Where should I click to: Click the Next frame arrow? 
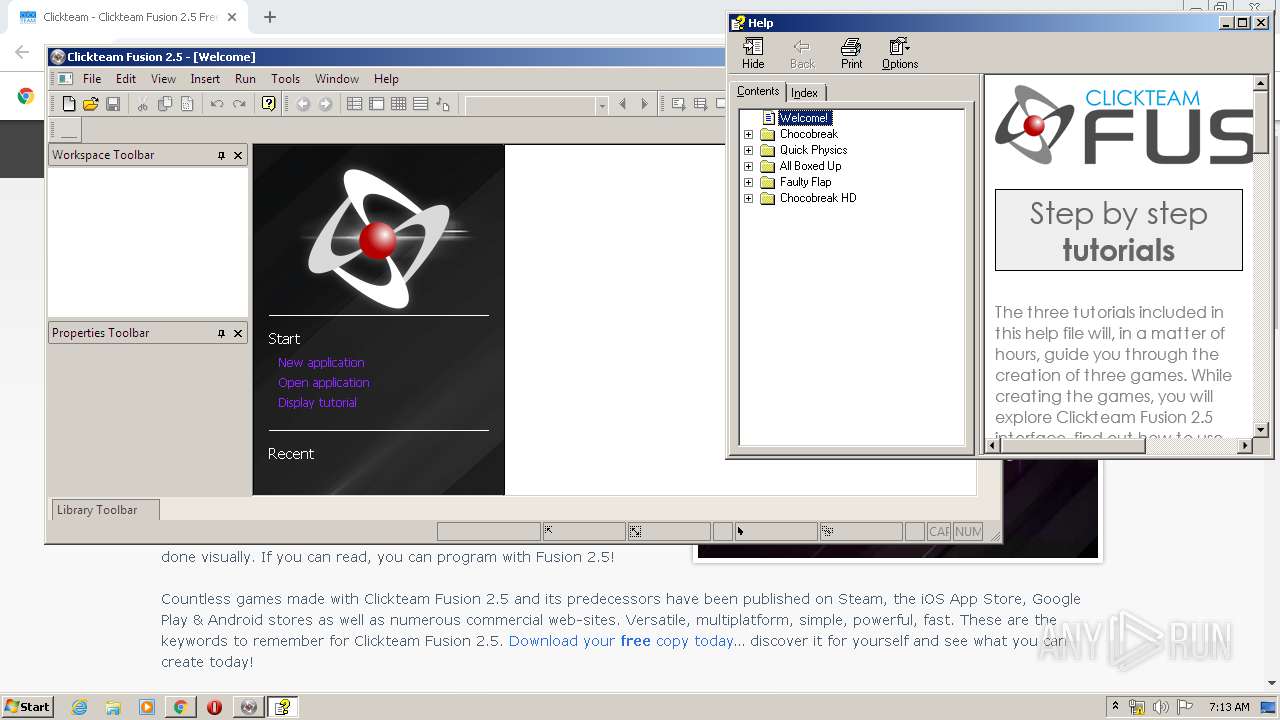click(645, 104)
